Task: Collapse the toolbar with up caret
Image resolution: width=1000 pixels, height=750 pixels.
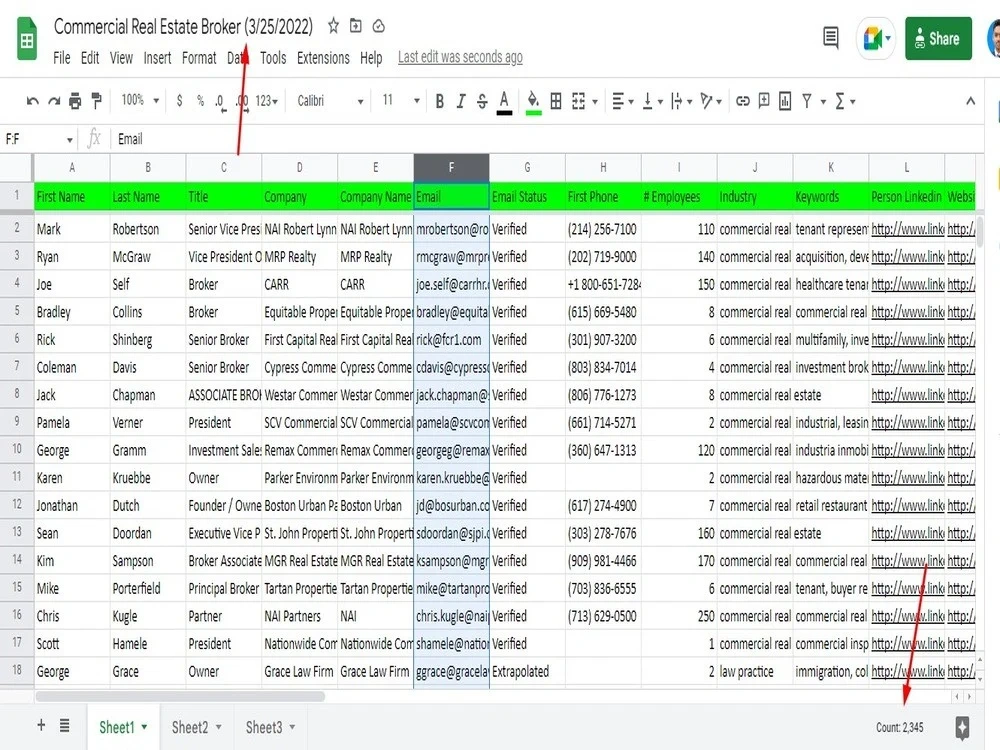Action: pos(970,101)
